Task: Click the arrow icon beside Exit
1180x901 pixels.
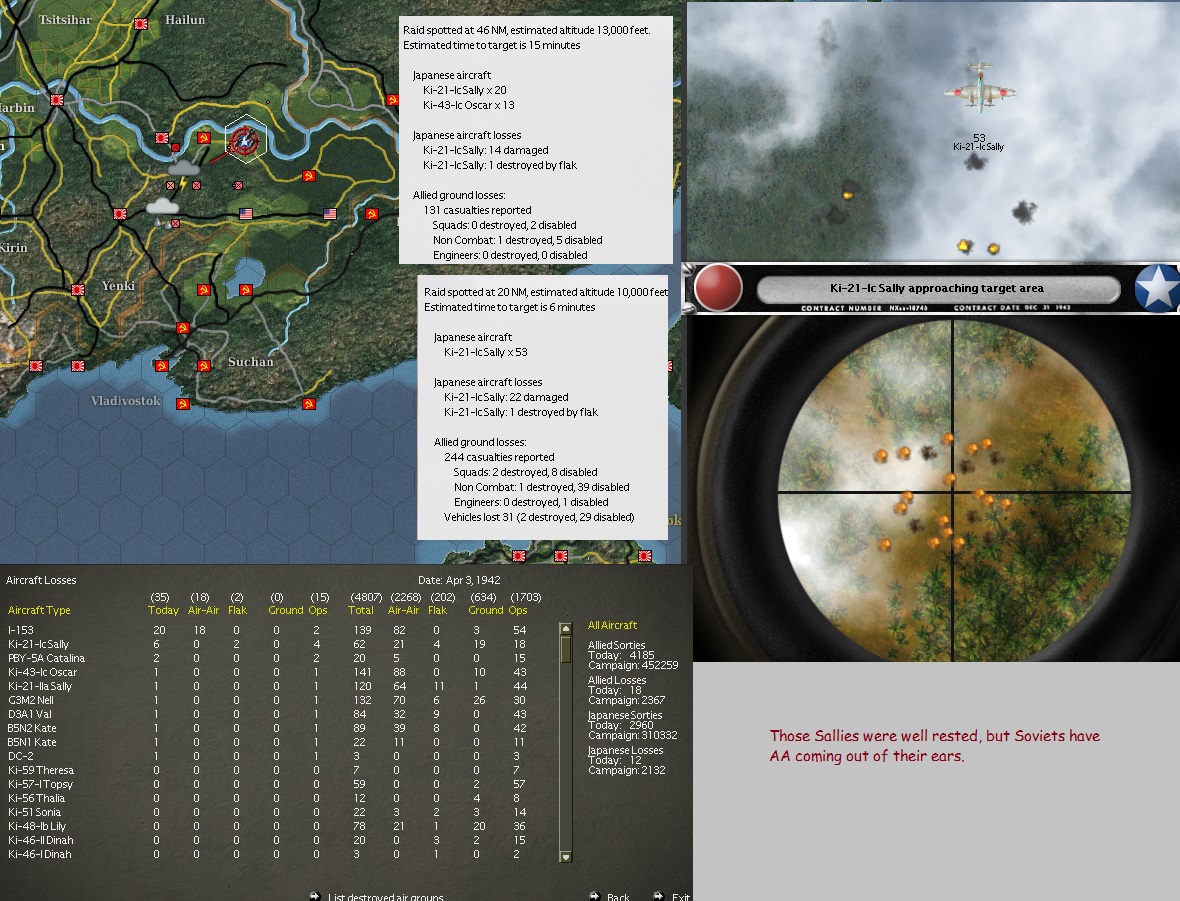Action: pos(658,896)
